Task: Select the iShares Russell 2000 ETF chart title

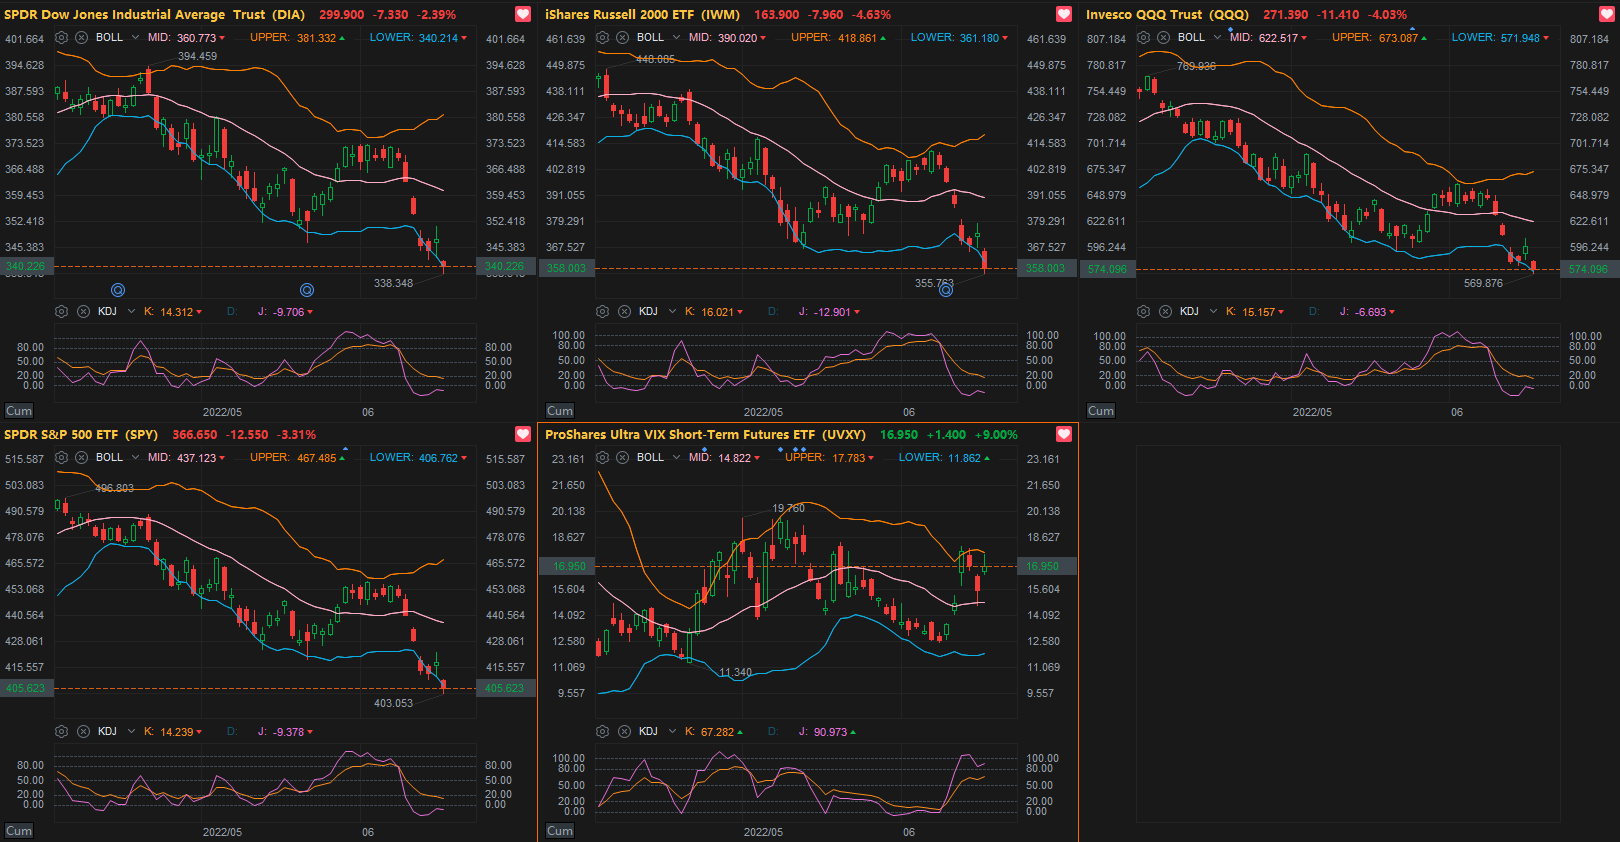Action: point(642,14)
